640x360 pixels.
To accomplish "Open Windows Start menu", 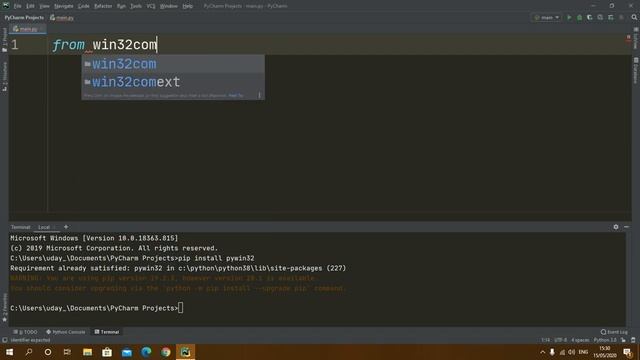I will [9, 352].
